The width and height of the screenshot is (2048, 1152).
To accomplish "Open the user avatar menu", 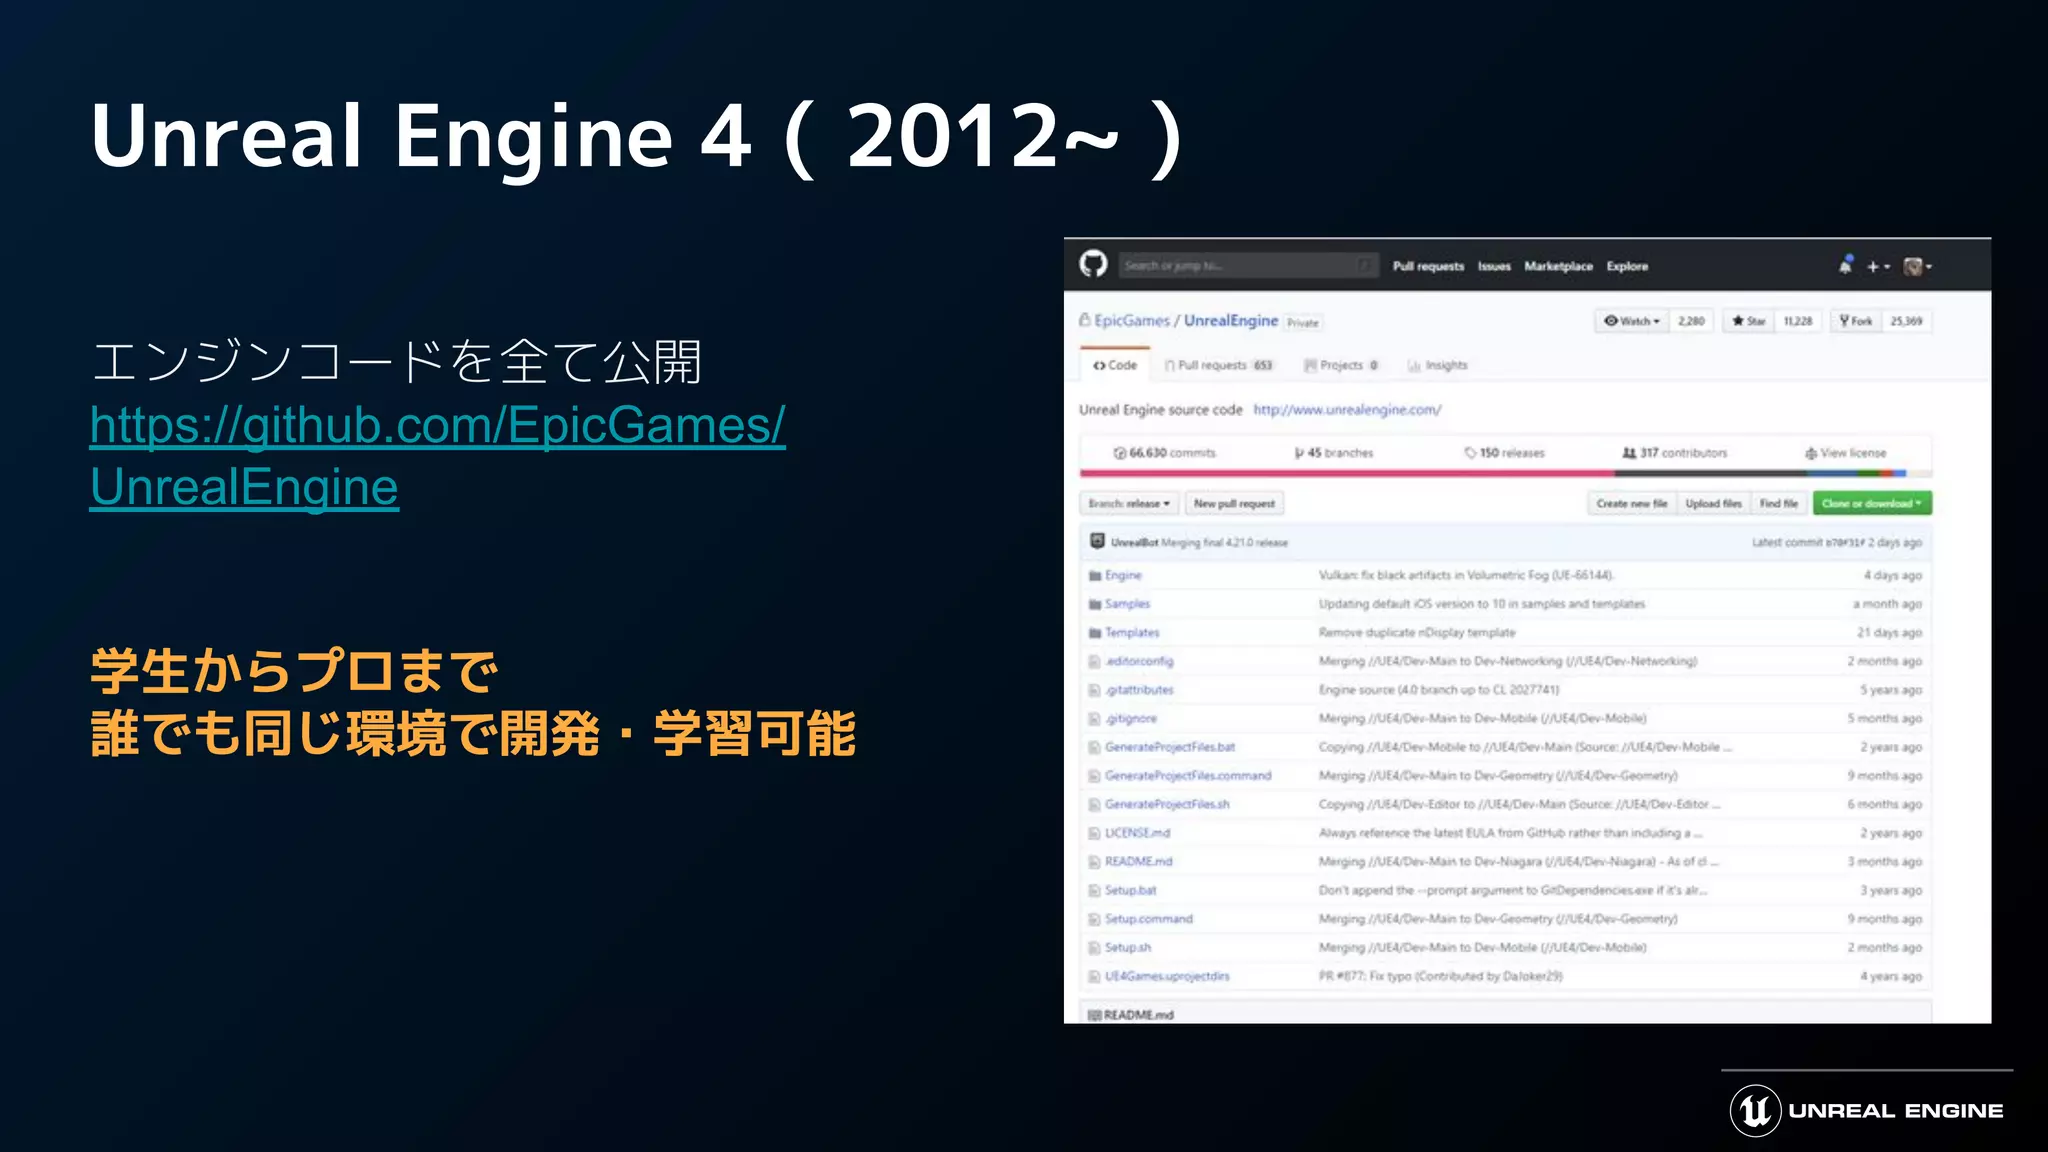I will (1917, 266).
